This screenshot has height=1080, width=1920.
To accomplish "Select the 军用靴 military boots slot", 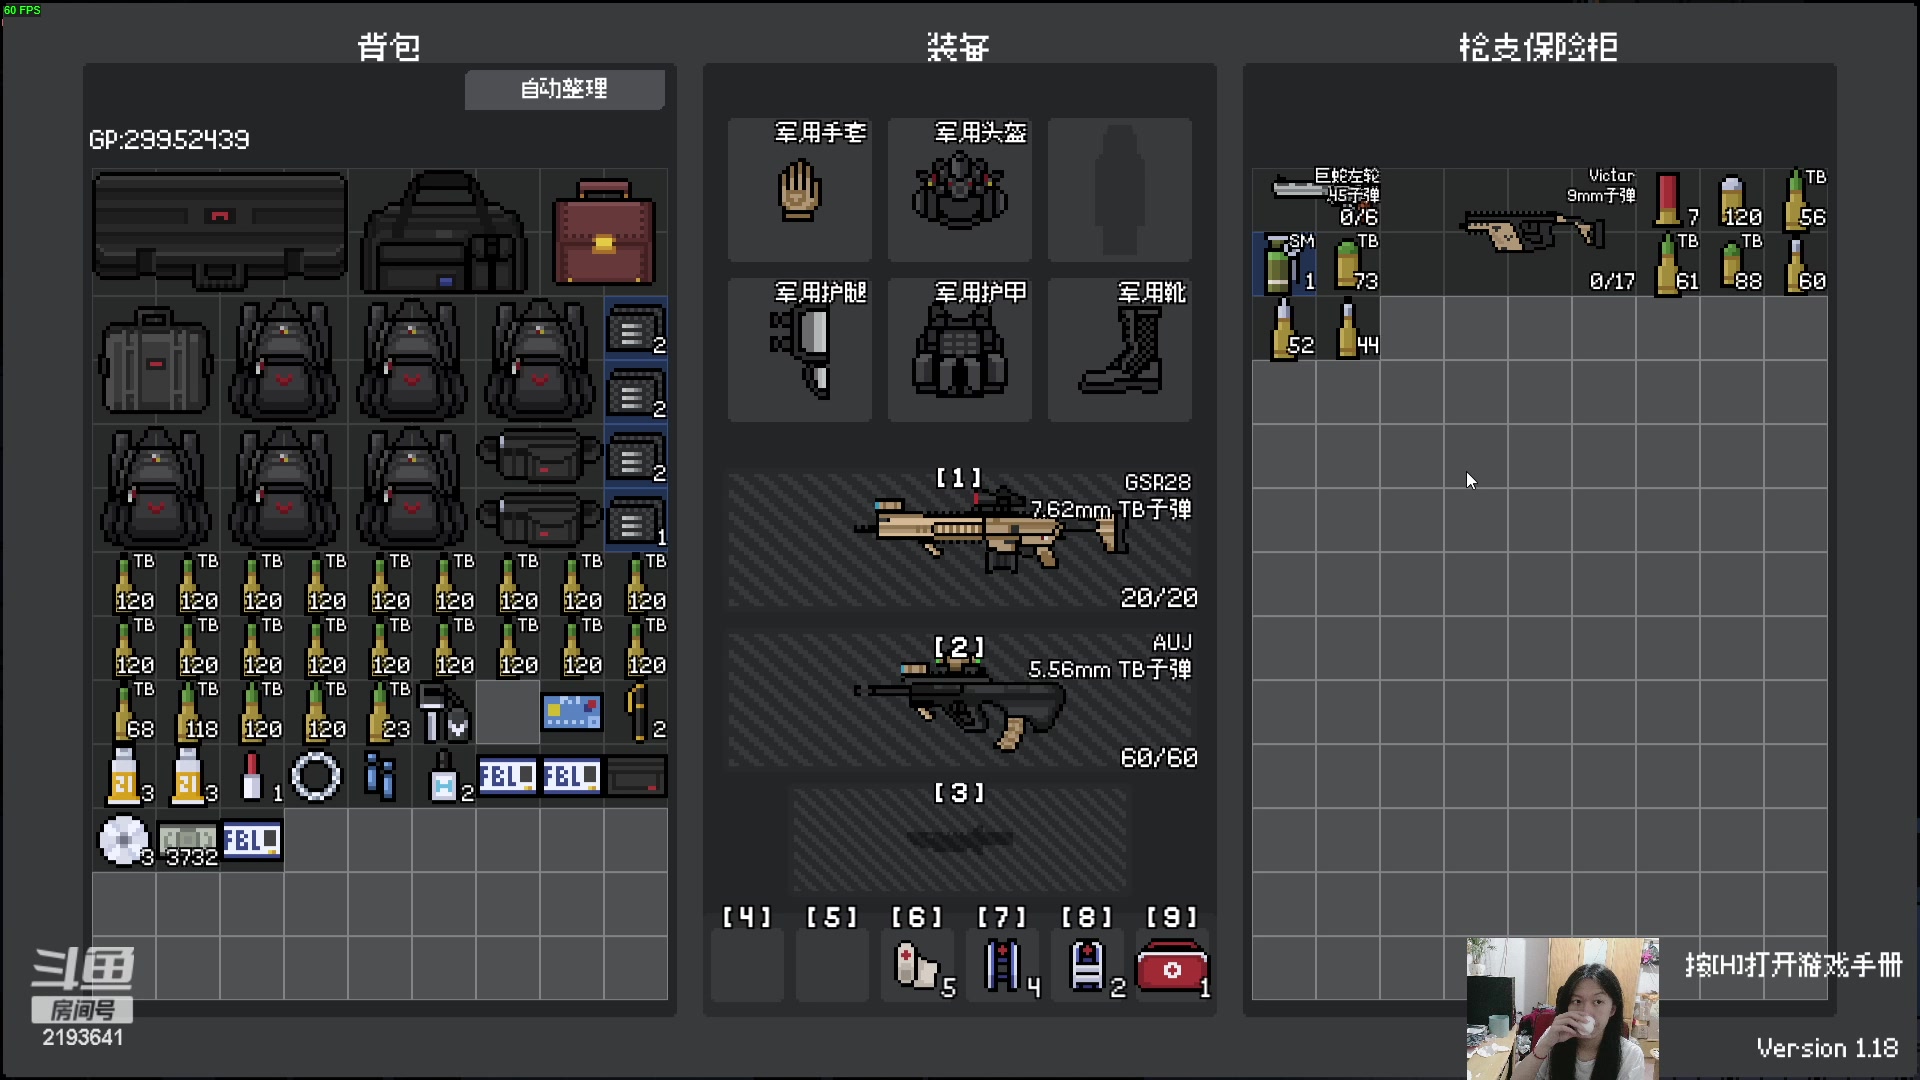I will [x=1119, y=349].
